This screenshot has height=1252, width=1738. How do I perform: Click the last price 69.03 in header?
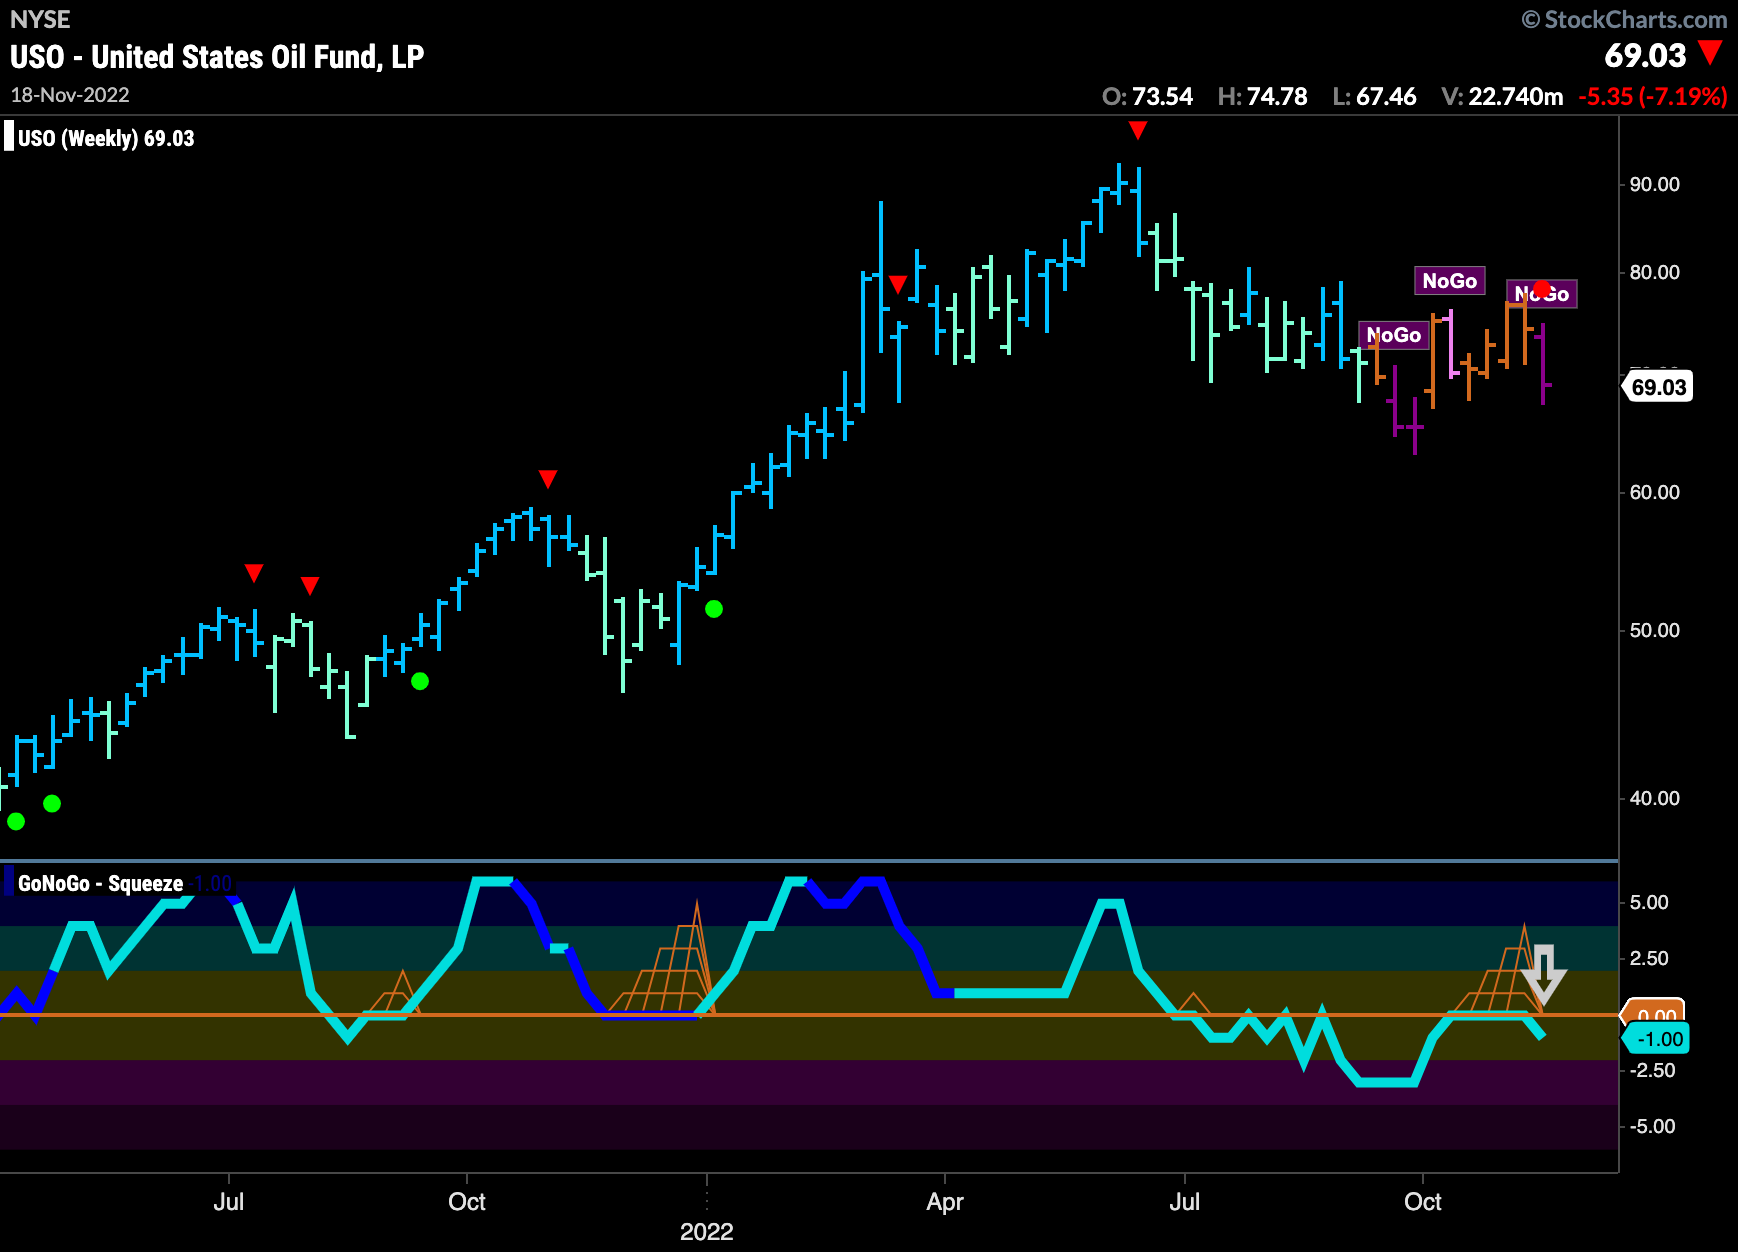[x=1645, y=56]
